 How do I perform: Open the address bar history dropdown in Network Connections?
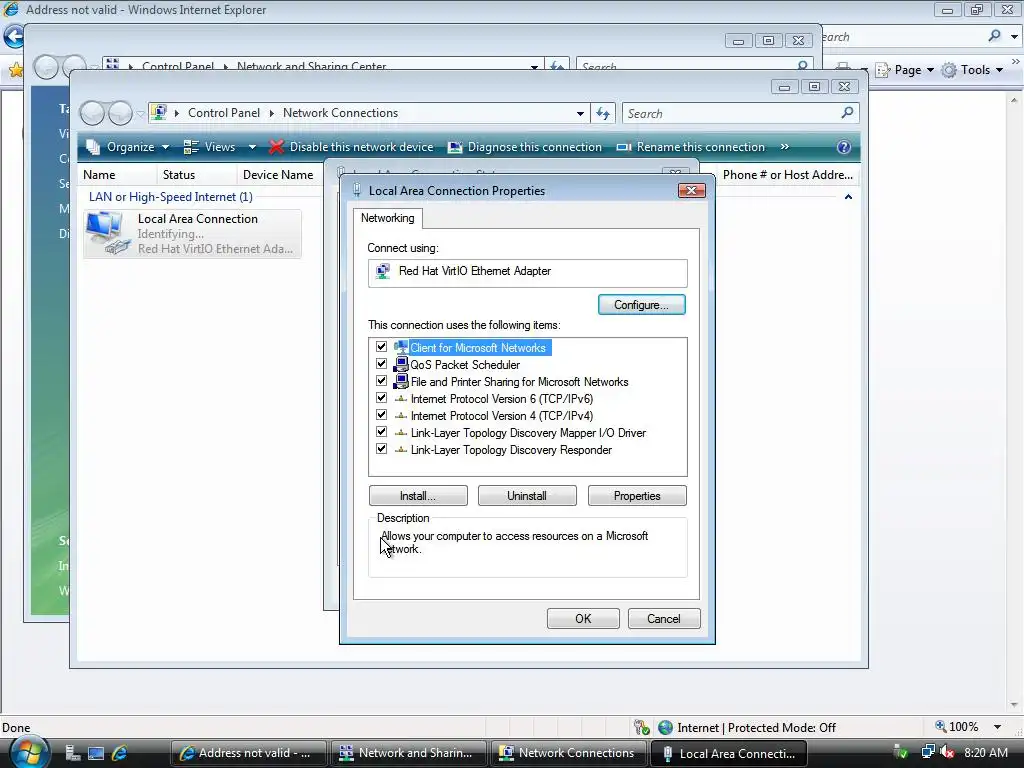coord(580,114)
